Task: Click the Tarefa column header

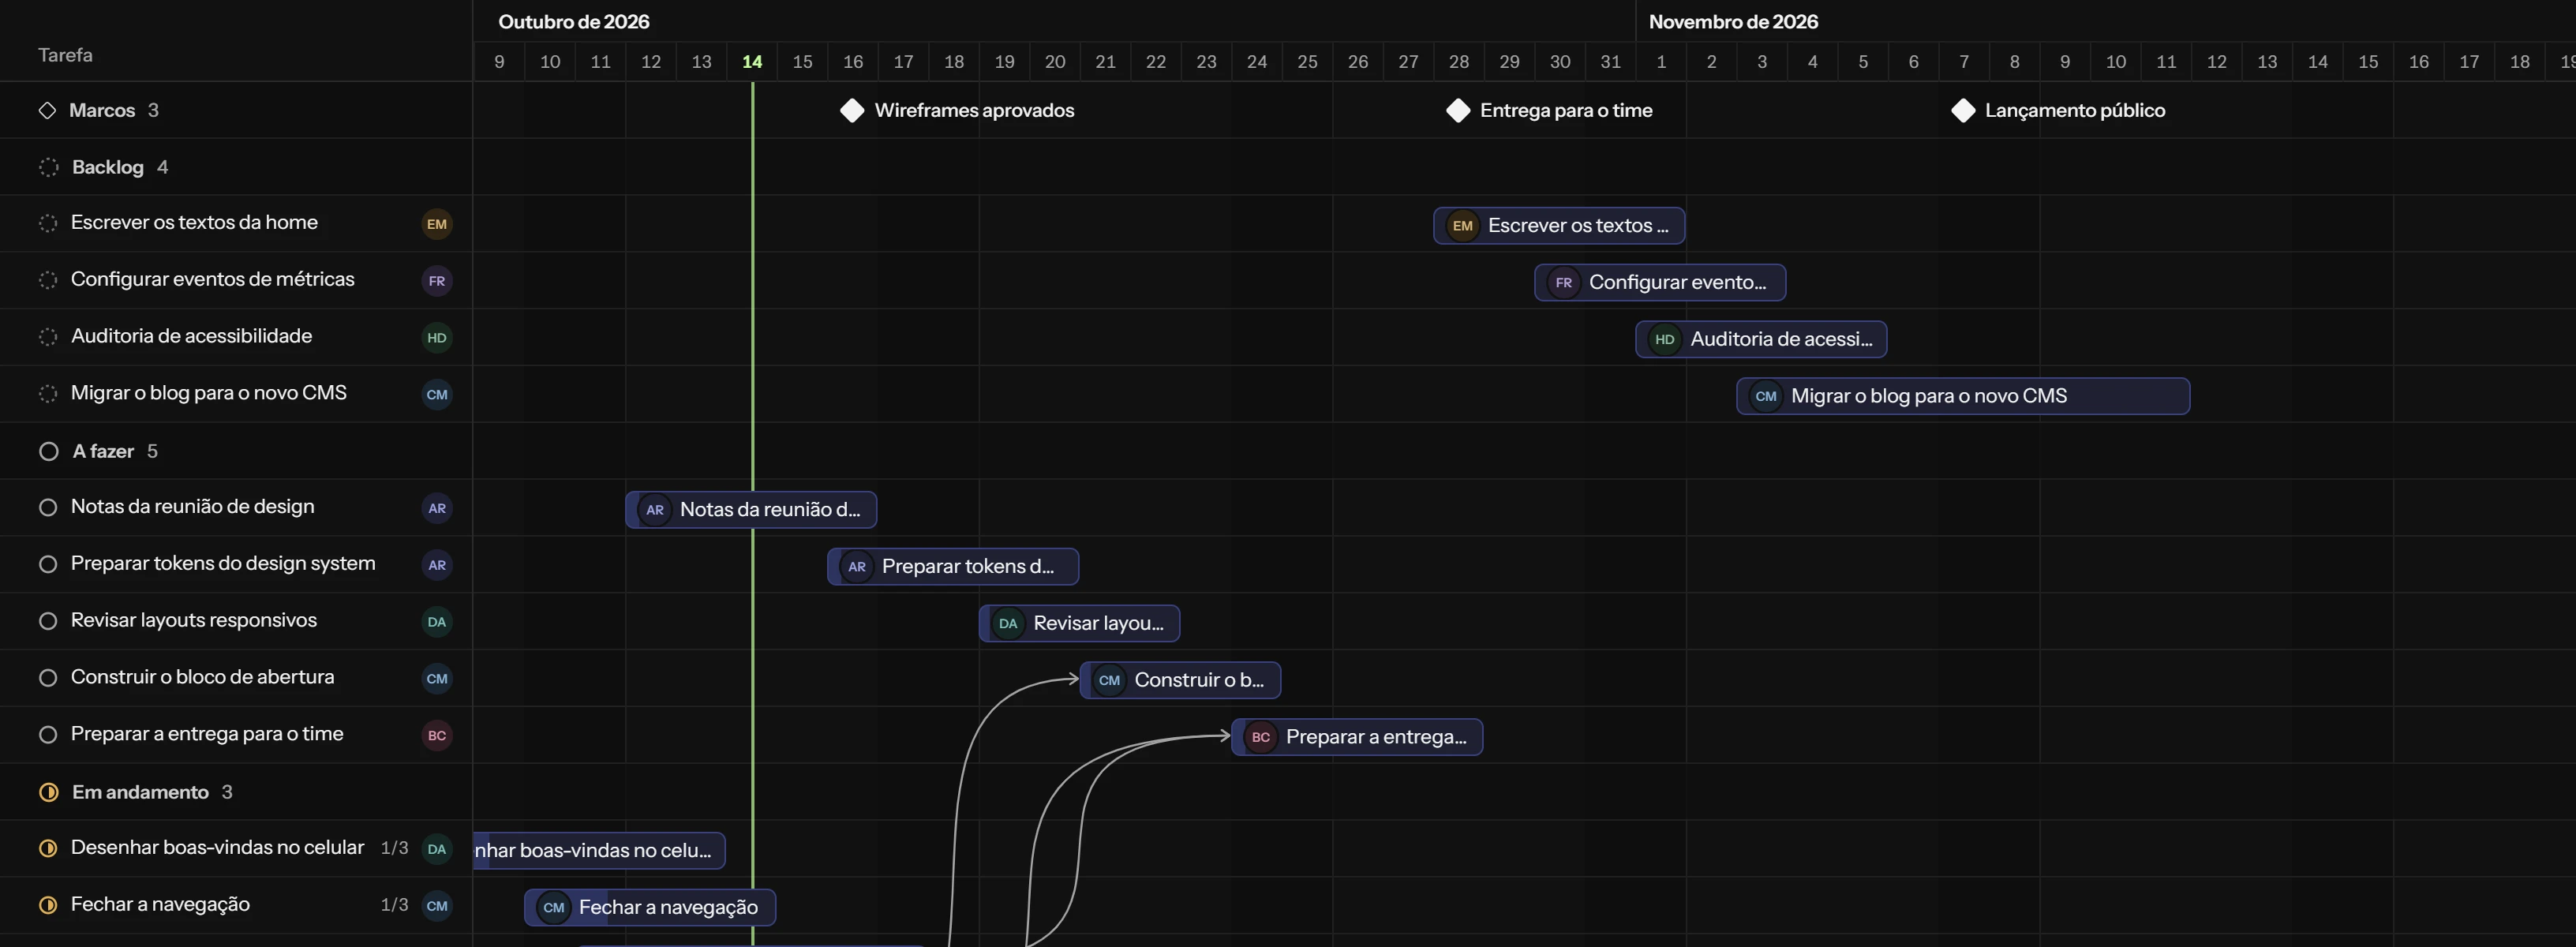Action: [65, 55]
